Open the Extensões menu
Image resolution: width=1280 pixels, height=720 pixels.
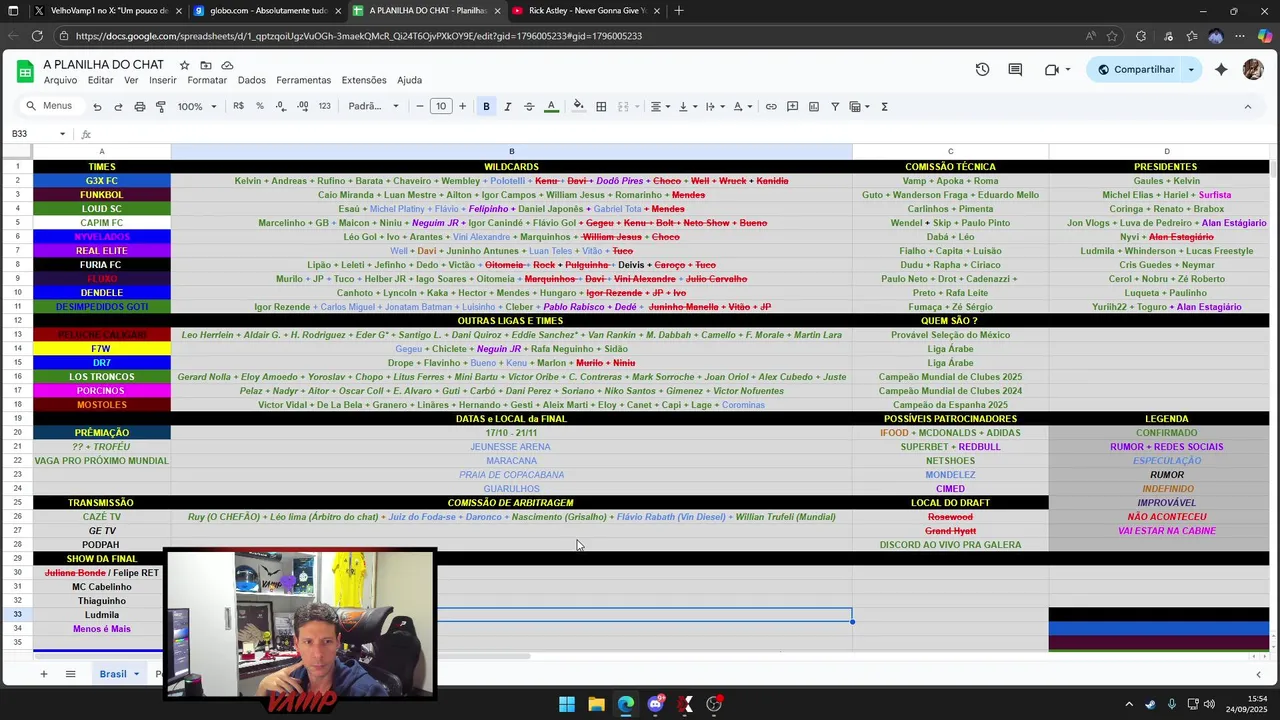click(x=364, y=80)
